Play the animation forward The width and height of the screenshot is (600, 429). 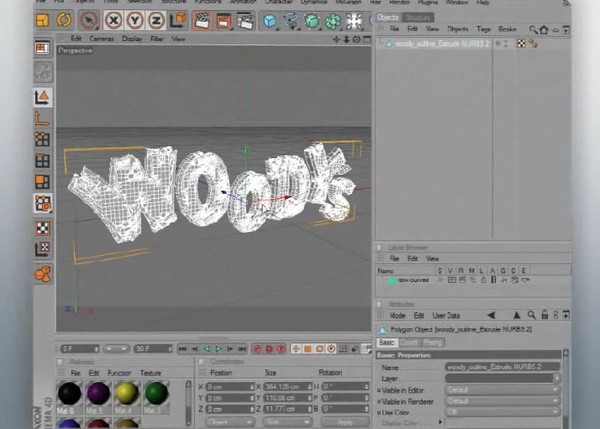[x=218, y=349]
